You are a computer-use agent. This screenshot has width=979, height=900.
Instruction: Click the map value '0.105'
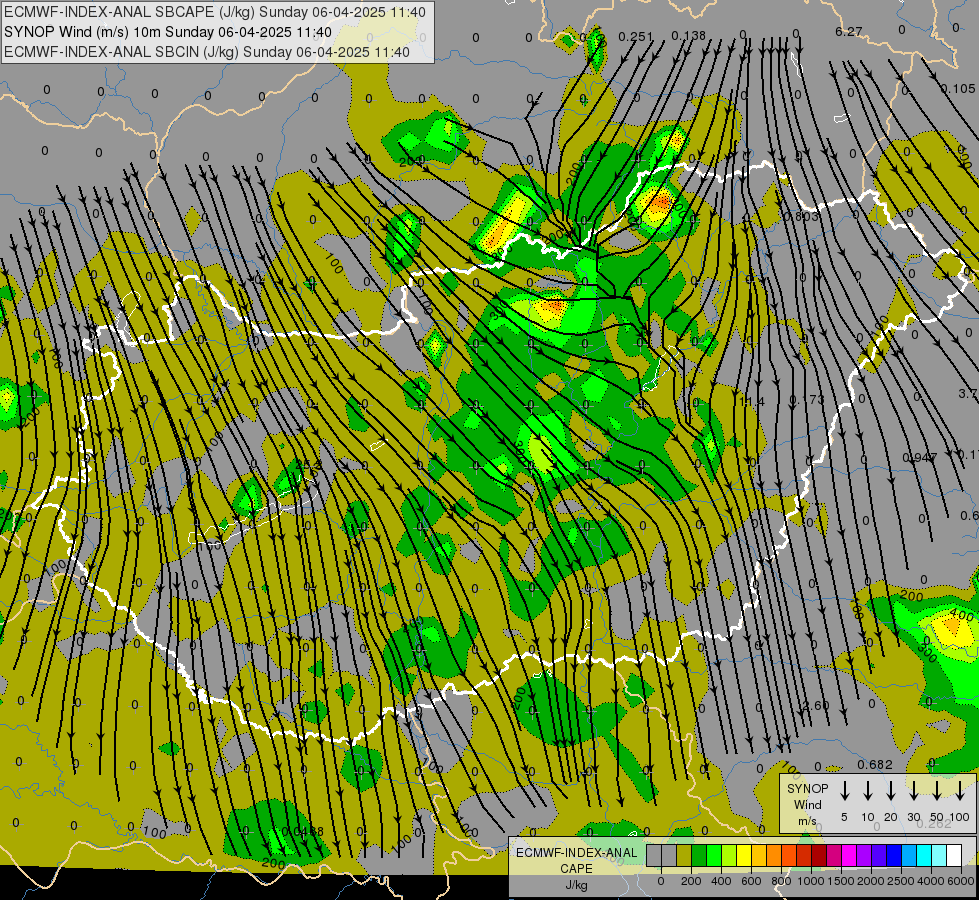coord(957,89)
